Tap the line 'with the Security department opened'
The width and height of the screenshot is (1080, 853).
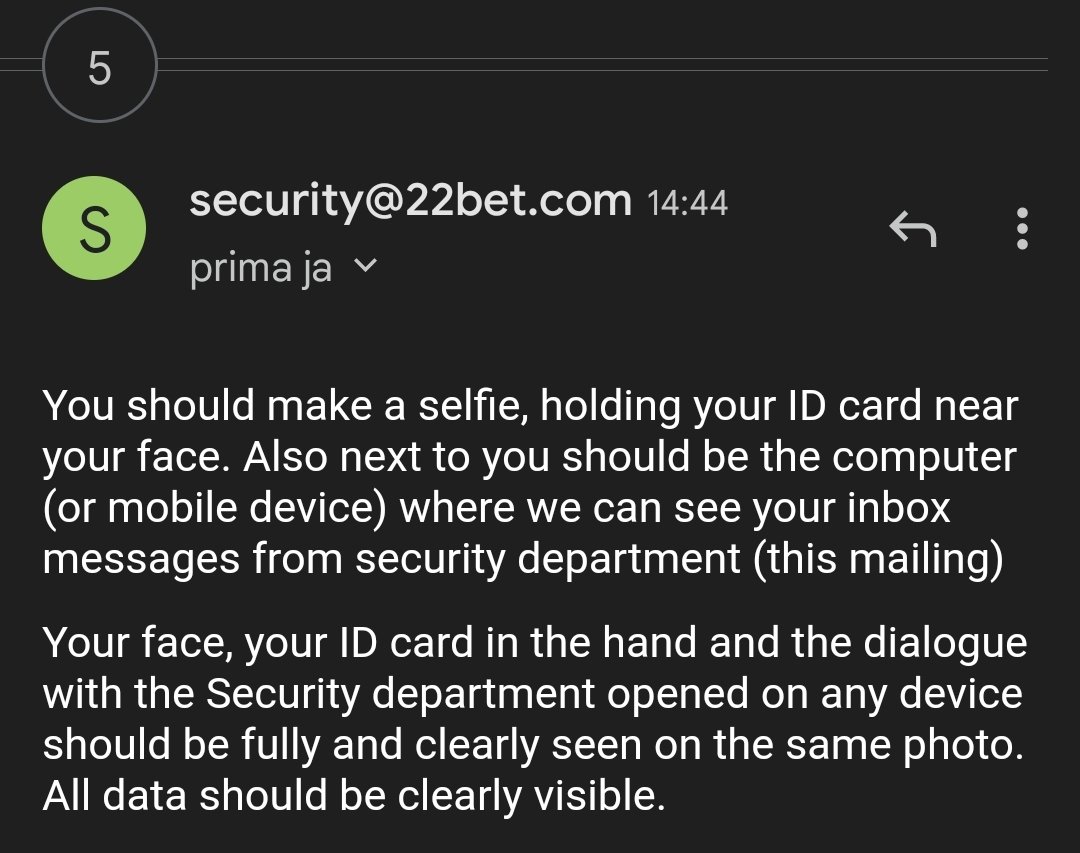tap(532, 694)
